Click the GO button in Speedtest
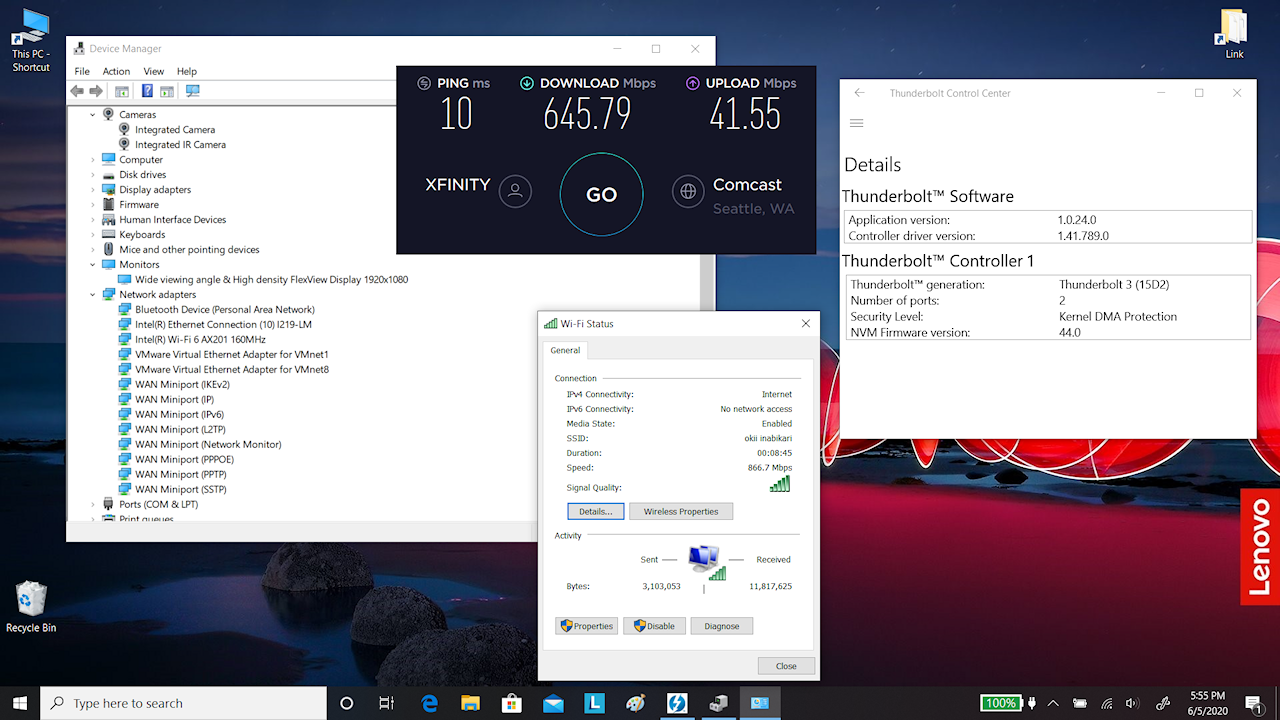The height and width of the screenshot is (720, 1280). coord(601,194)
